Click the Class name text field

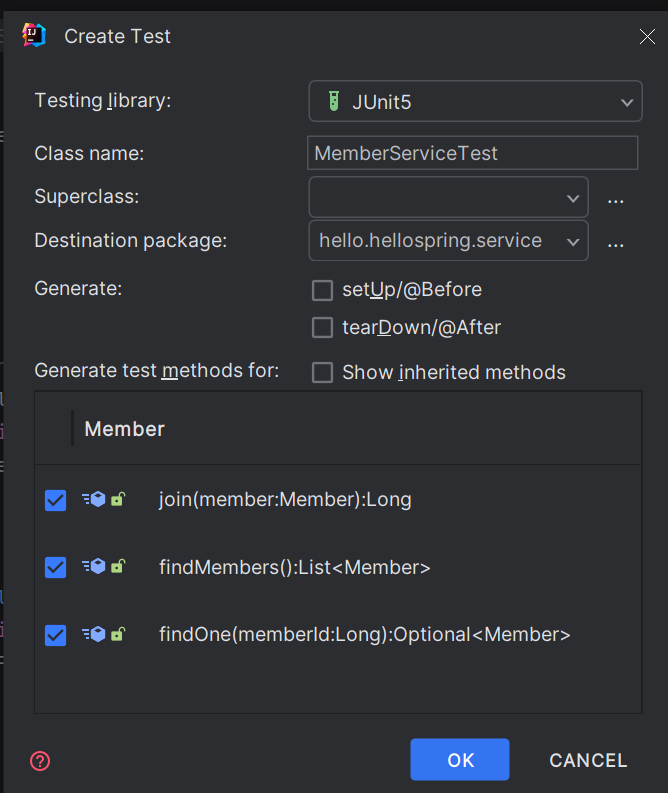tap(472, 153)
